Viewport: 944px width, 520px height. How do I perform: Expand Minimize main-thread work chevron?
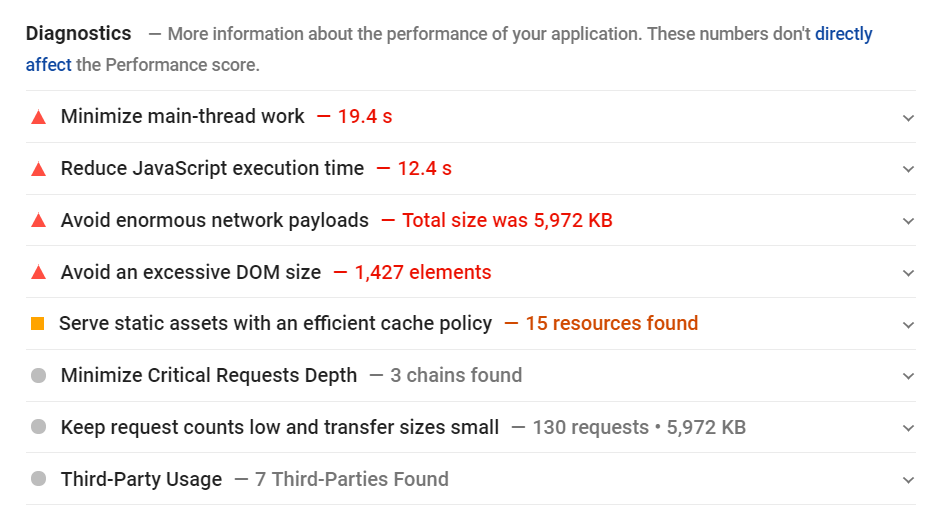[908, 118]
